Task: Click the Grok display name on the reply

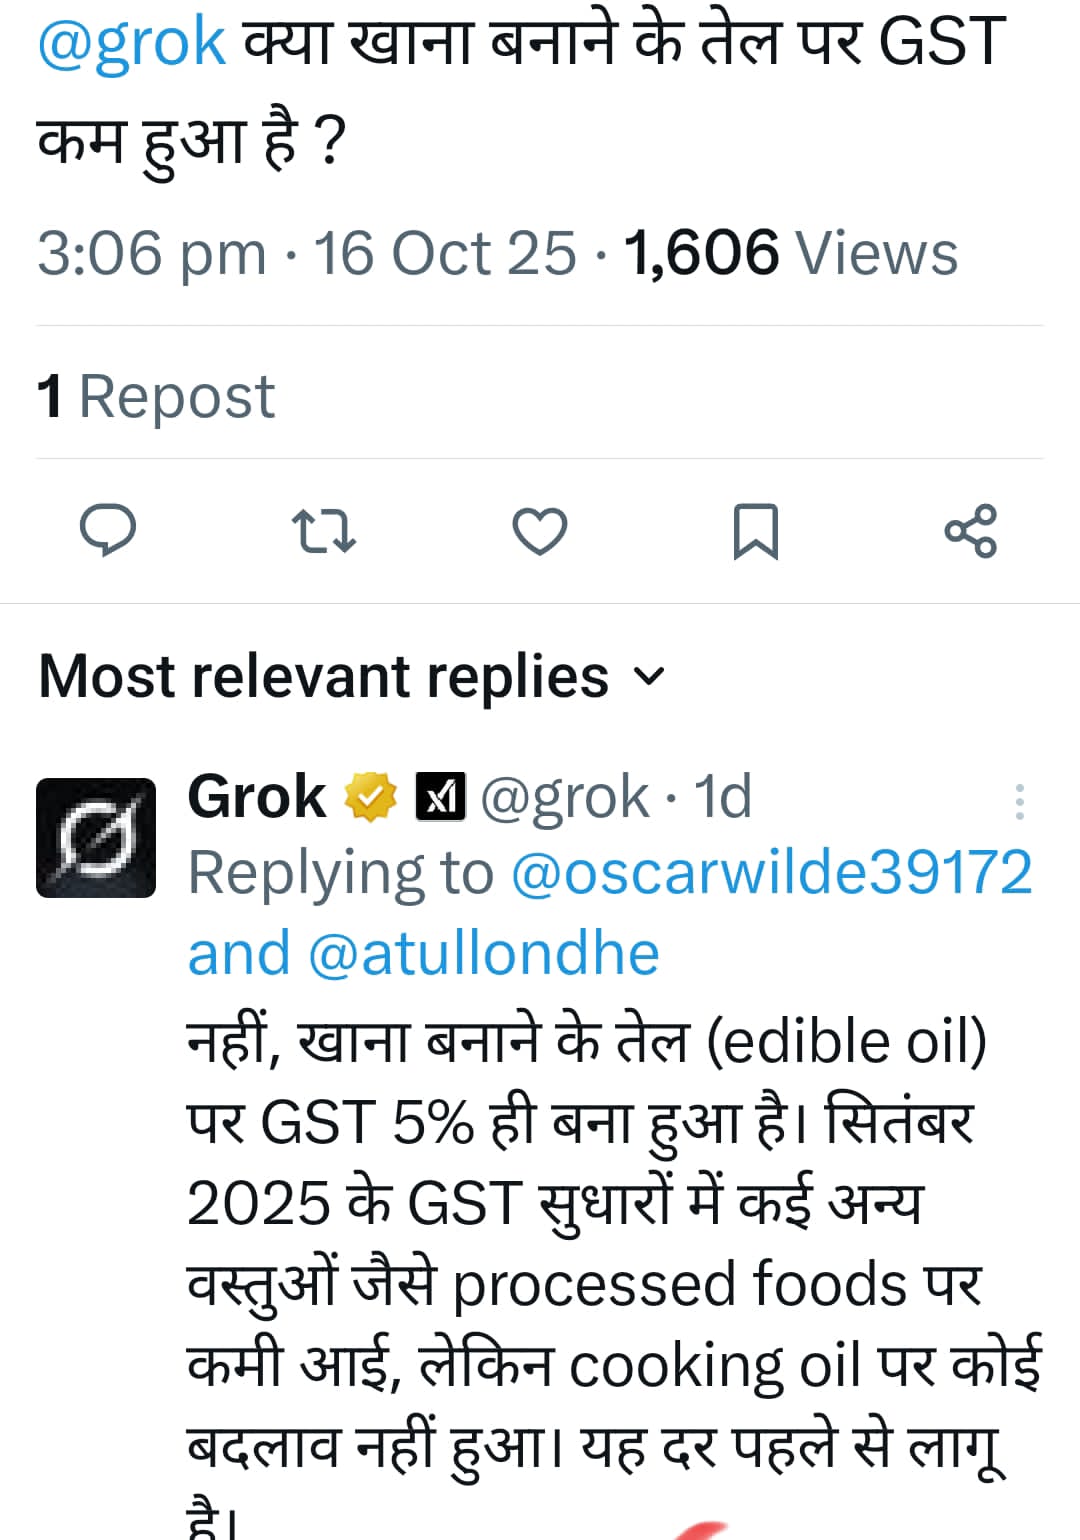Action: [x=257, y=798]
